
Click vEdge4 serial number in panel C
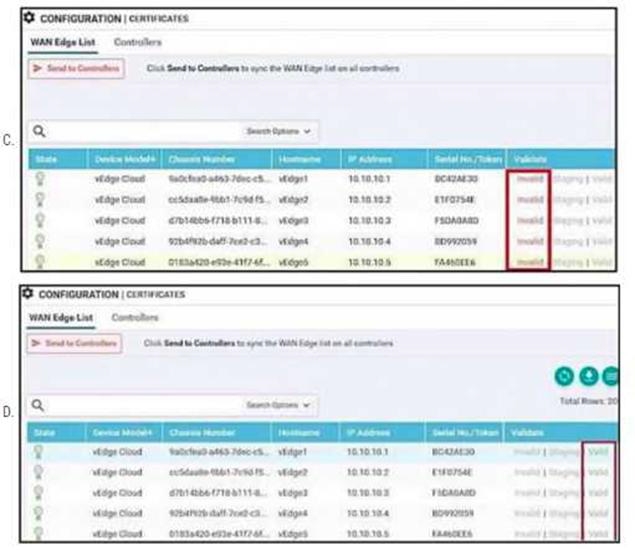[x=456, y=241]
